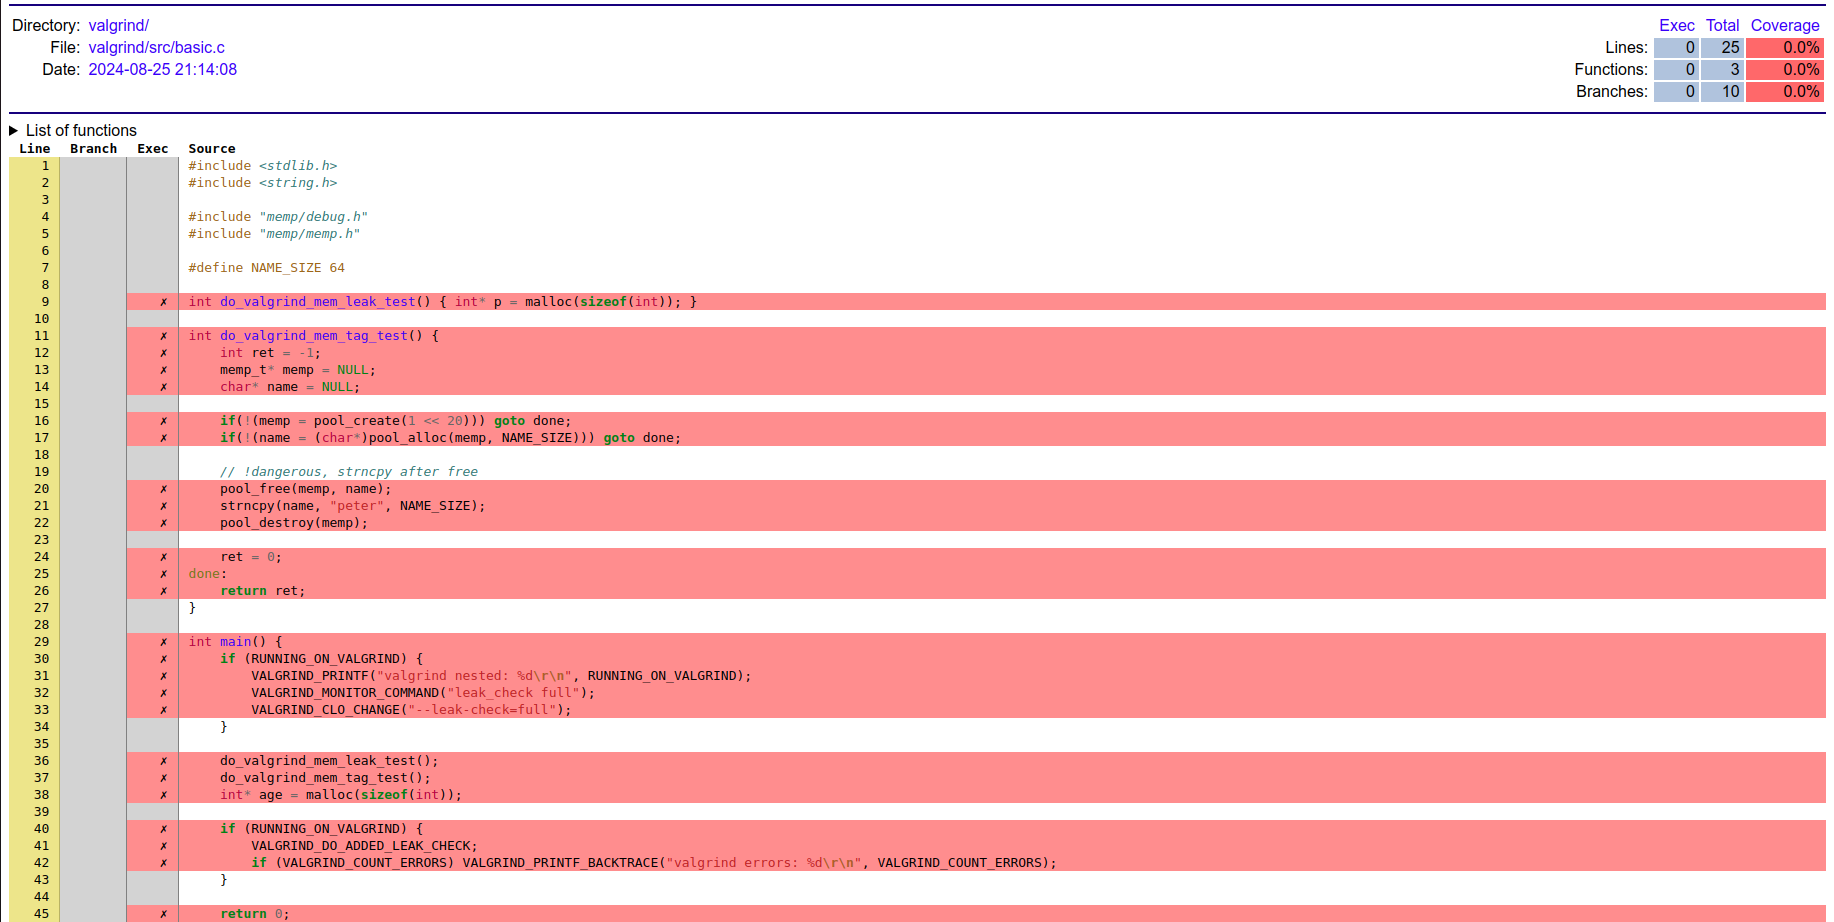Click the not-executed mark on line 45

(x=164, y=913)
